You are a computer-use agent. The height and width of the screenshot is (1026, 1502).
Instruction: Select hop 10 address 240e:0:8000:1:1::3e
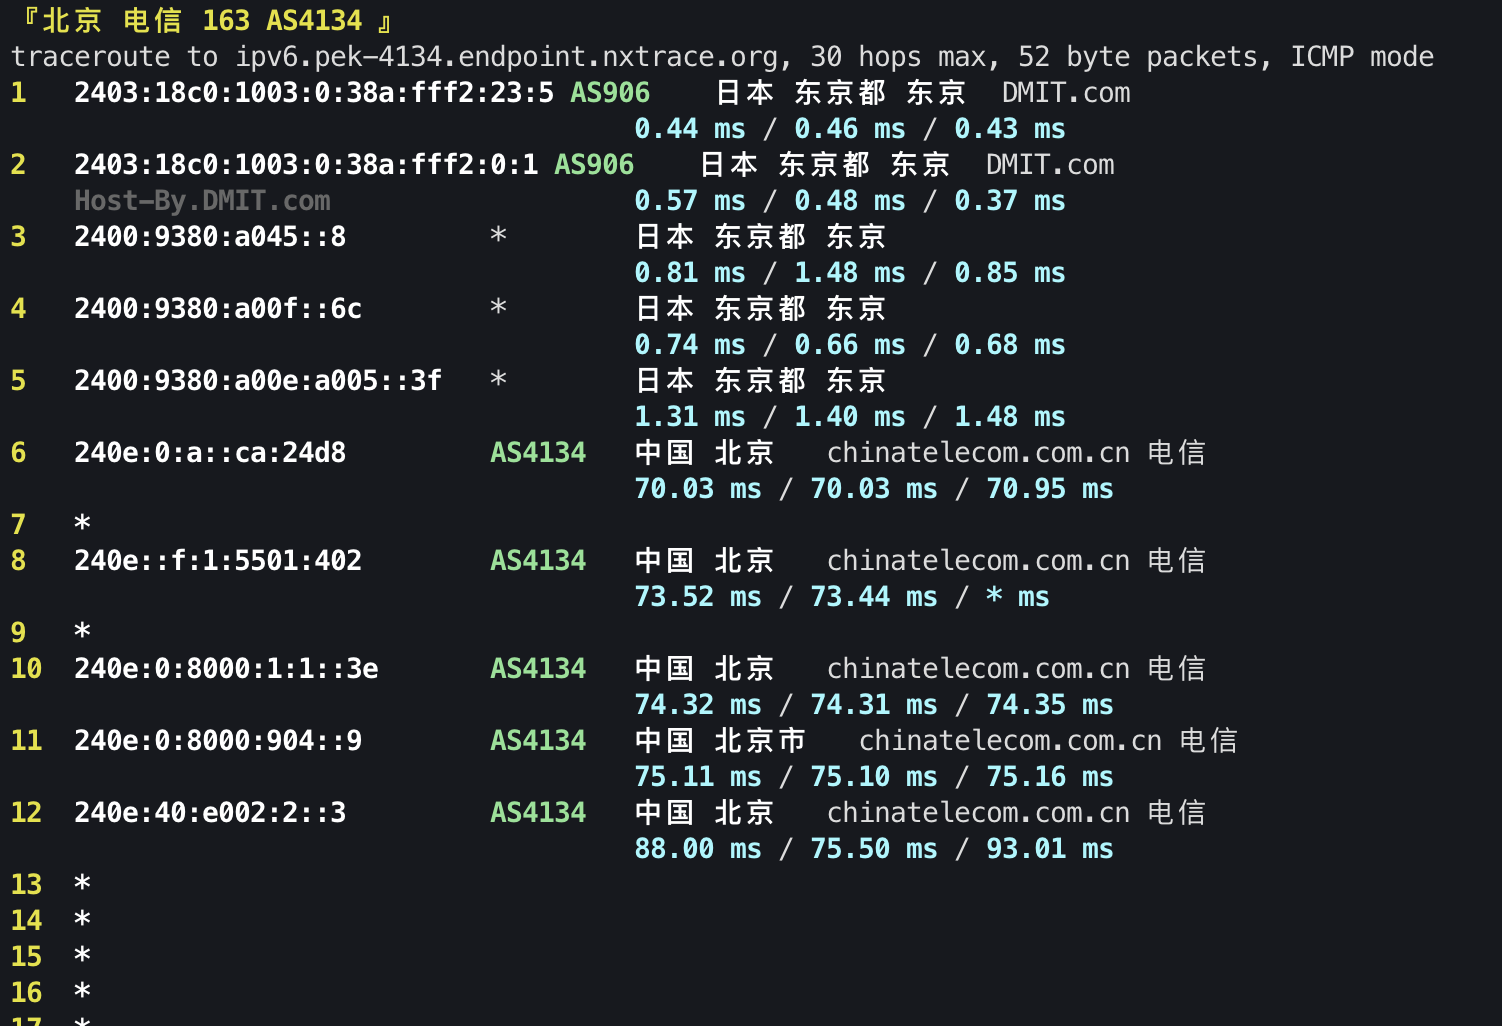(x=225, y=668)
